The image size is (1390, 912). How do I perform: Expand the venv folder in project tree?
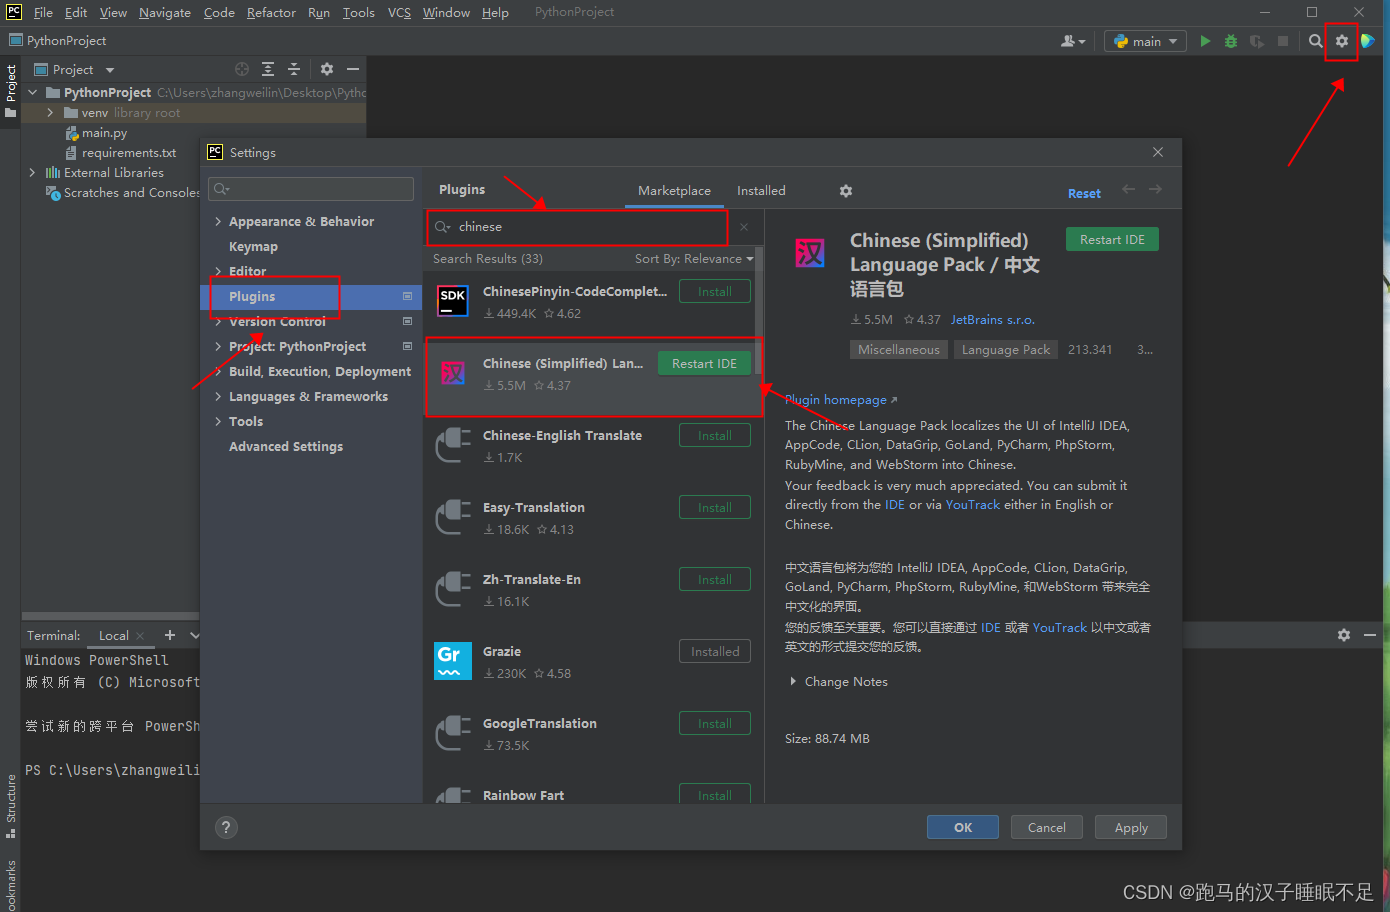click(x=50, y=113)
